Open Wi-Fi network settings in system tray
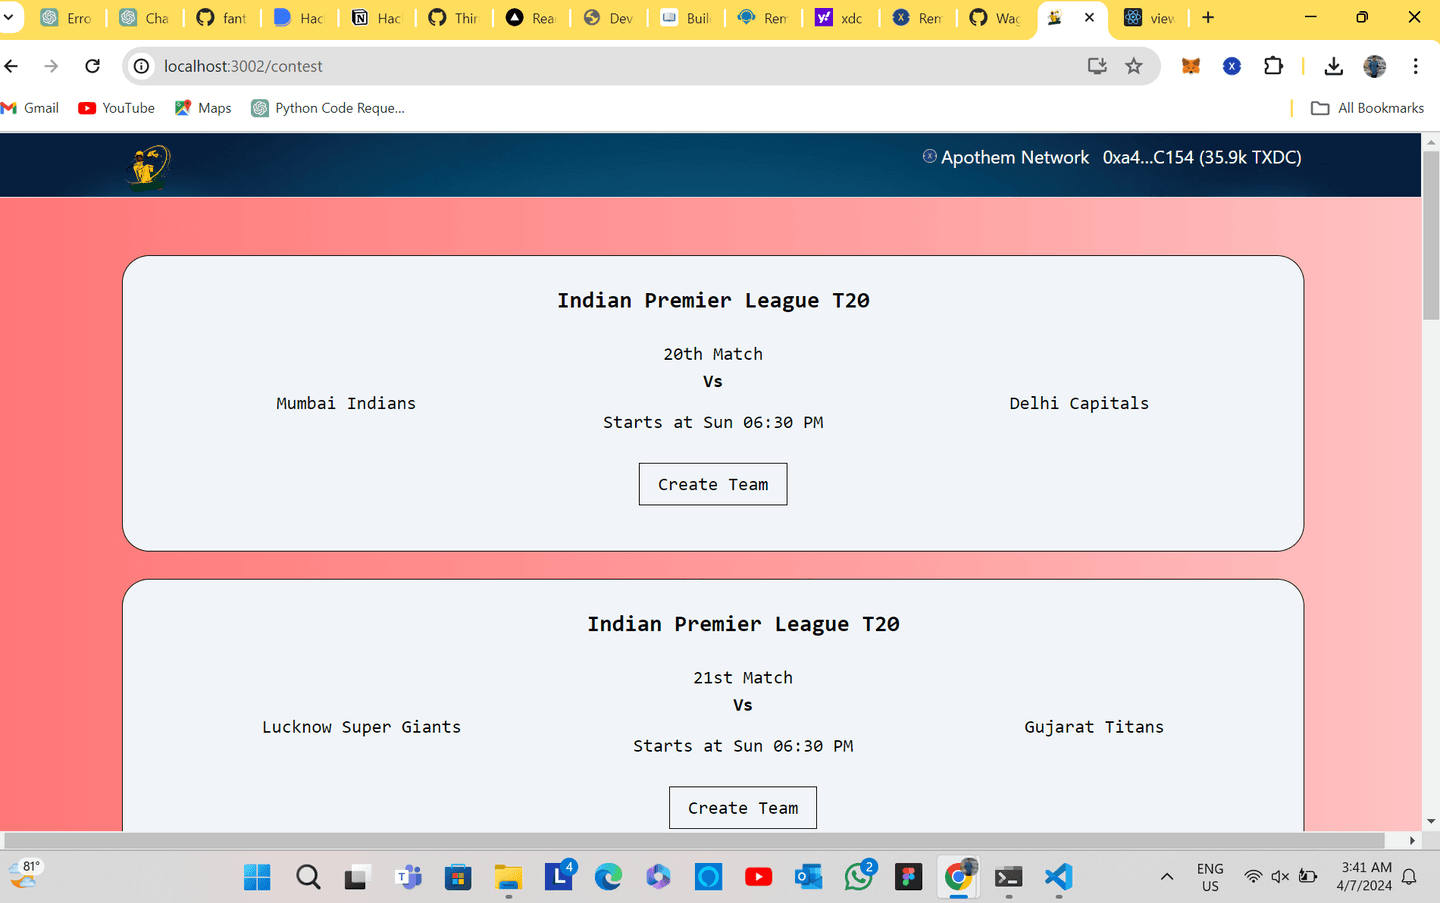The height and width of the screenshot is (903, 1440). [1253, 877]
